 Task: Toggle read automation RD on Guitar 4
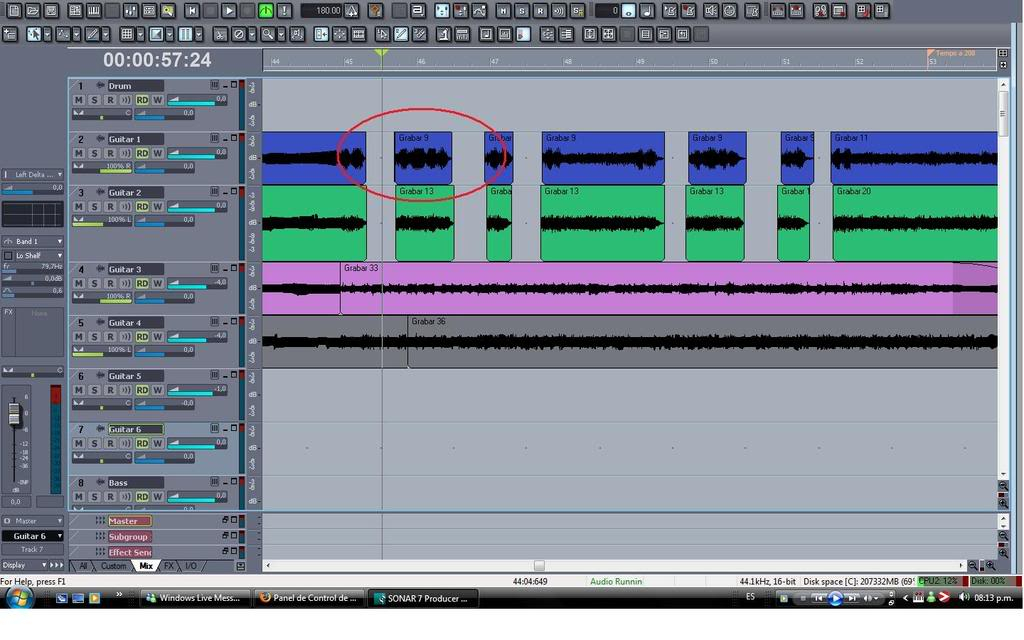click(x=142, y=337)
